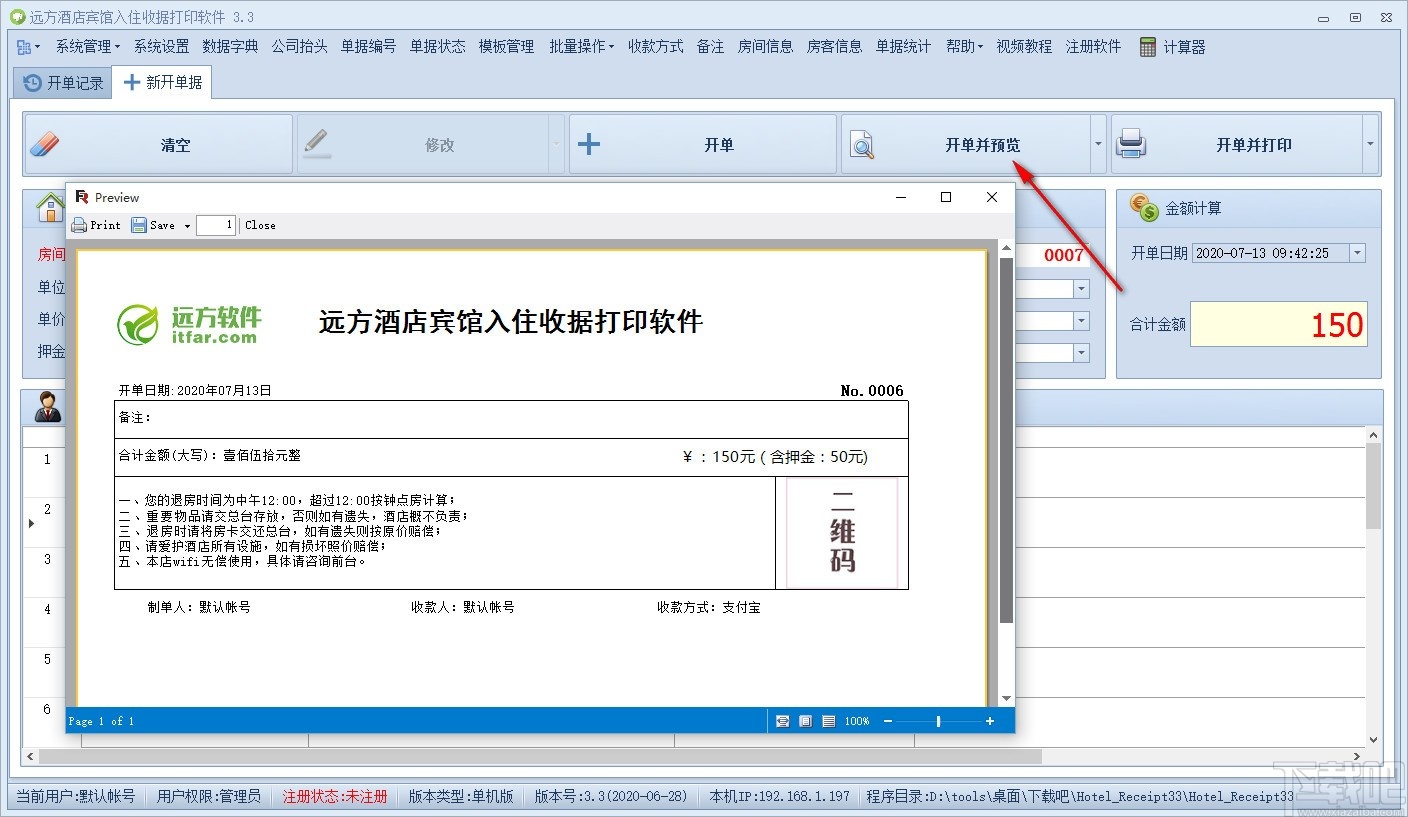The width and height of the screenshot is (1408, 817).
Task: Click the 注册状态:未注册 status text
Action: [x=335, y=796]
